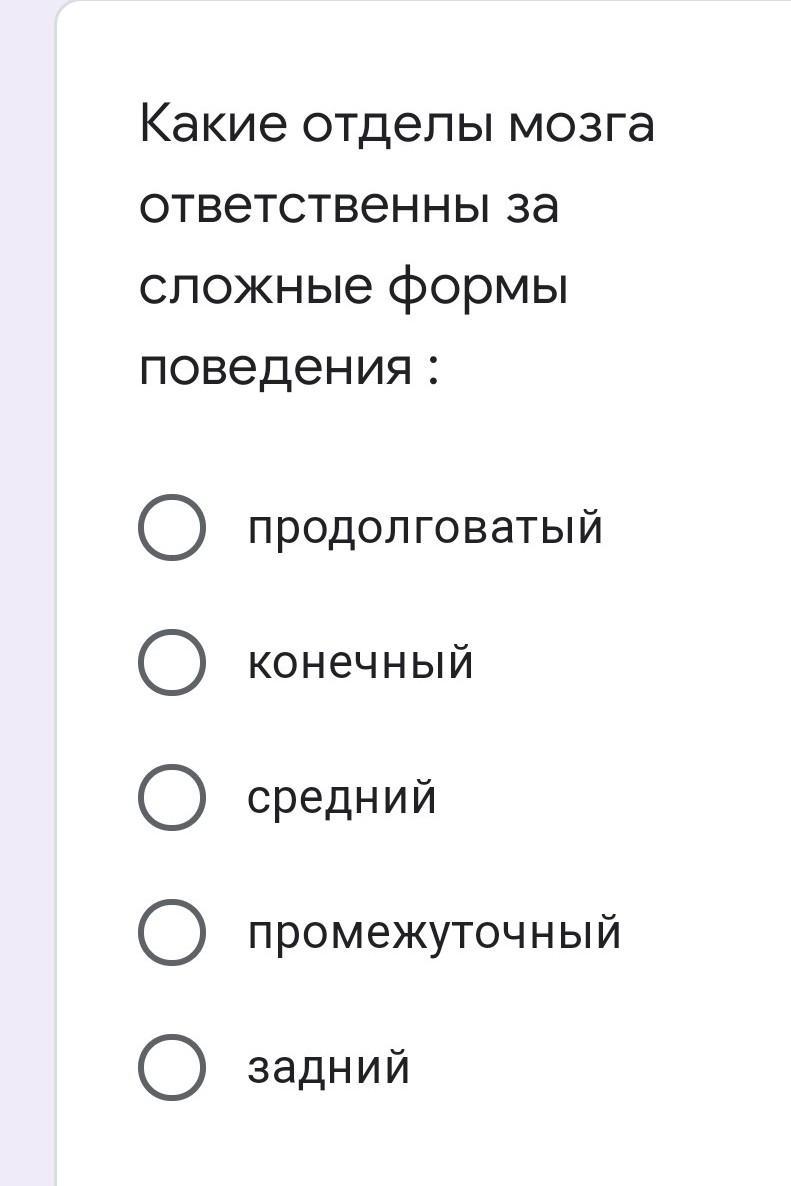The image size is (791, 1186).
Task: Choose the "конечный" radio button
Action: click(x=172, y=662)
